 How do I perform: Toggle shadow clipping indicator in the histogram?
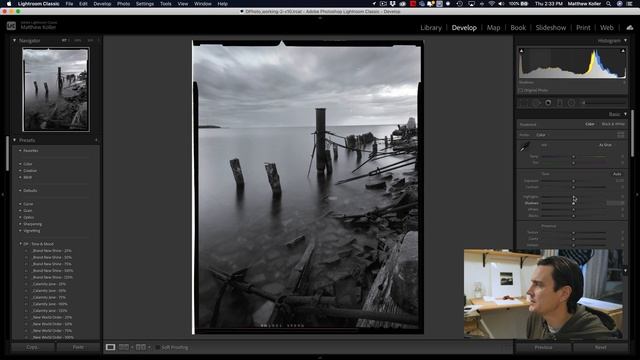pos(521,51)
